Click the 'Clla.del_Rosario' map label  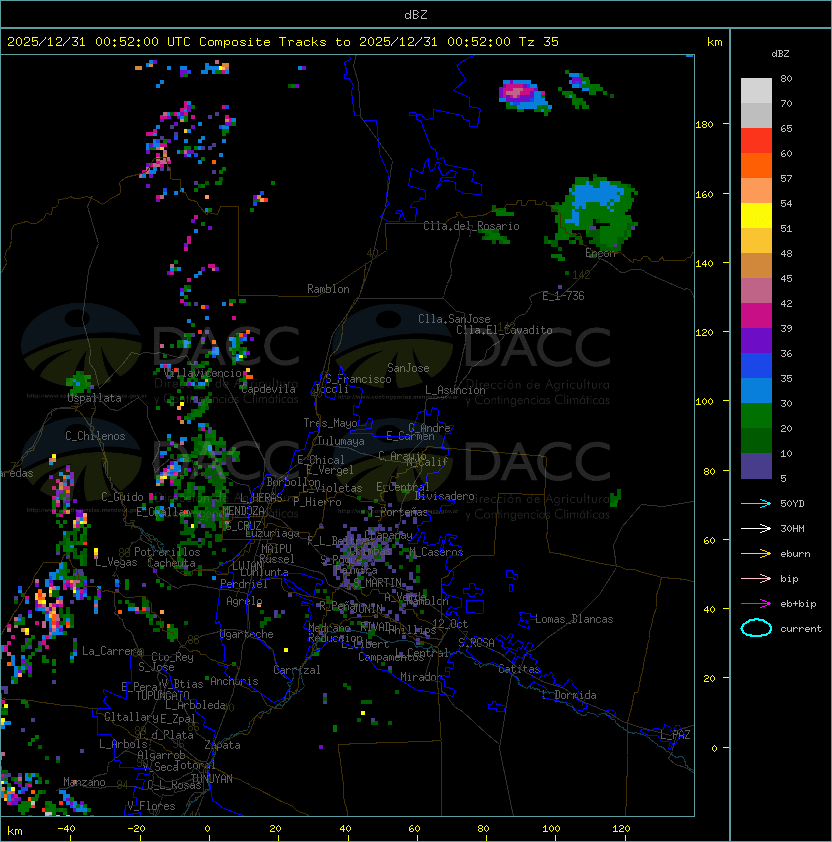pos(471,226)
